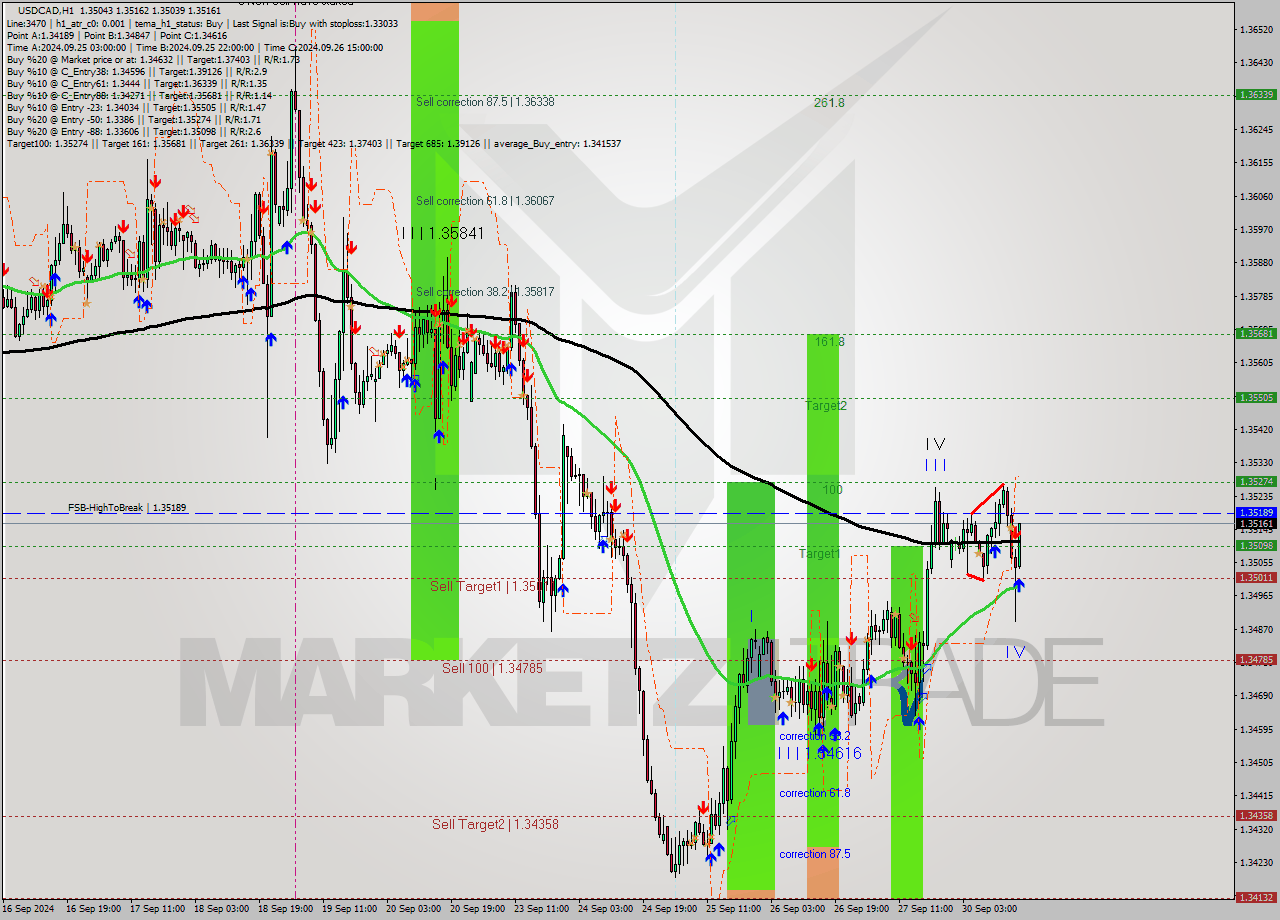Click the 'Sell 100 | 1.34785' label
Image resolution: width=1280 pixels, height=920 pixels.
click(492, 668)
